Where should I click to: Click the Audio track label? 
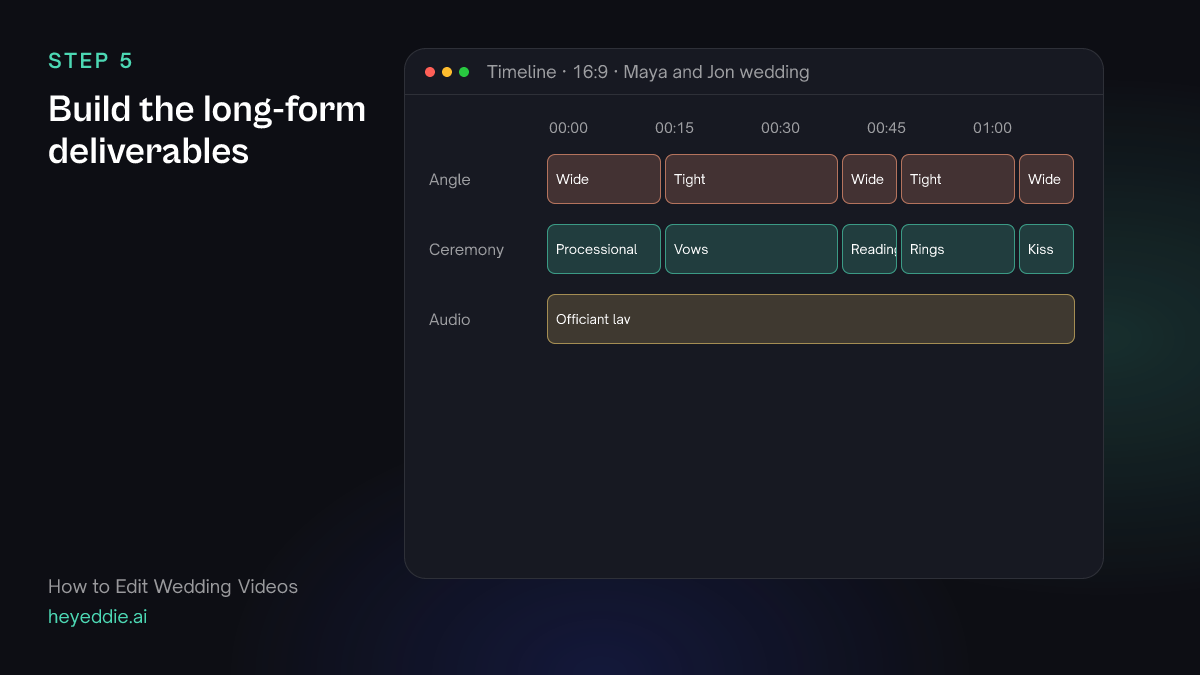pos(449,320)
